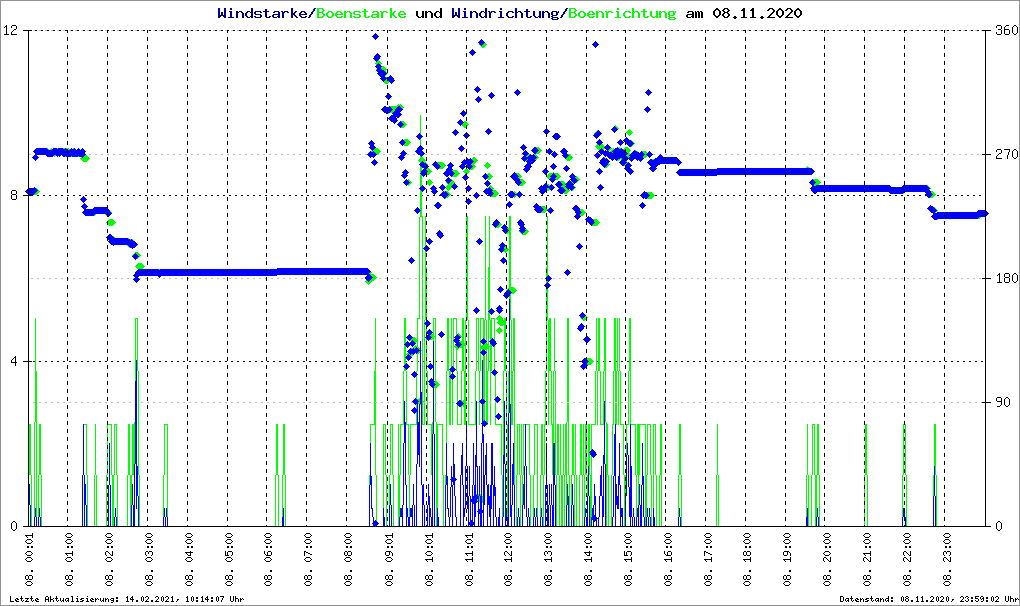This screenshot has height=606, width=1020.
Task: Click right axis value 270
Action: click(1006, 155)
